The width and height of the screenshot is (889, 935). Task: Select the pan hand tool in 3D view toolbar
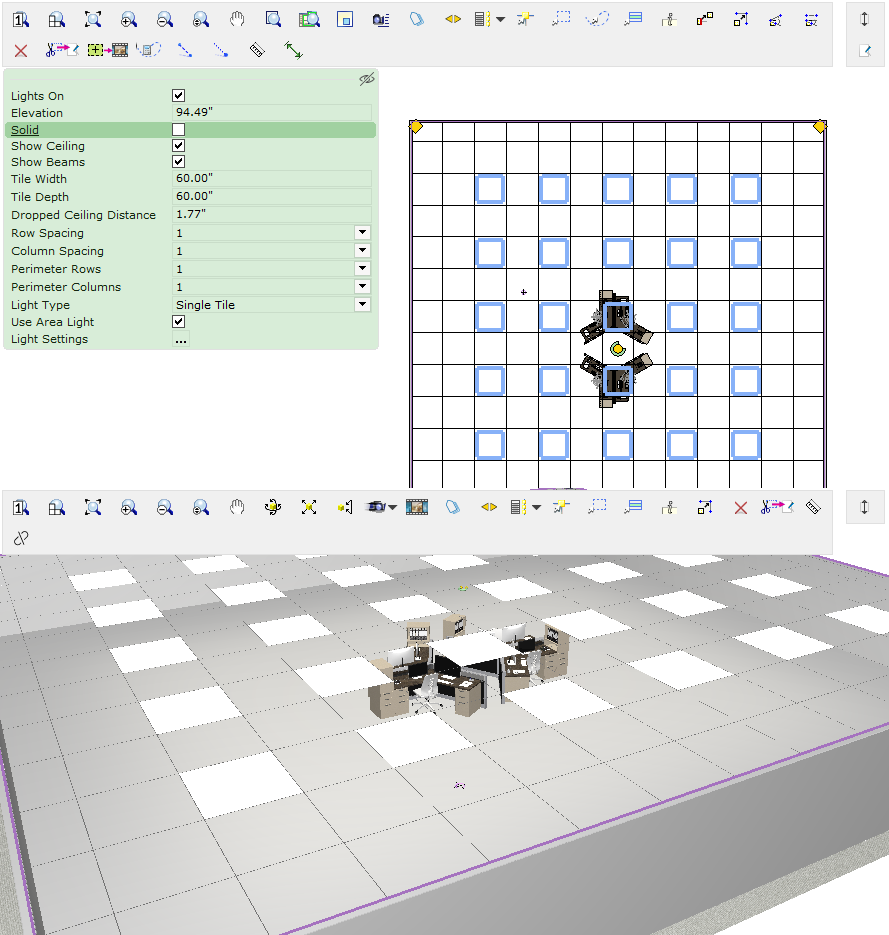237,507
